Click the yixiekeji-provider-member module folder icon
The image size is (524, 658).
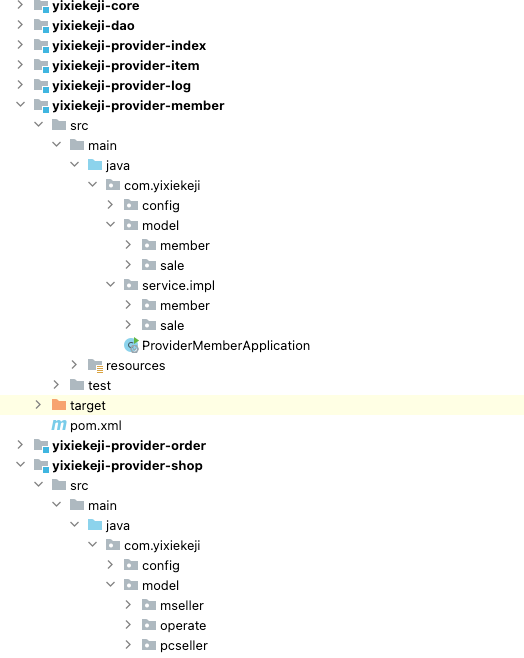[x=42, y=106]
